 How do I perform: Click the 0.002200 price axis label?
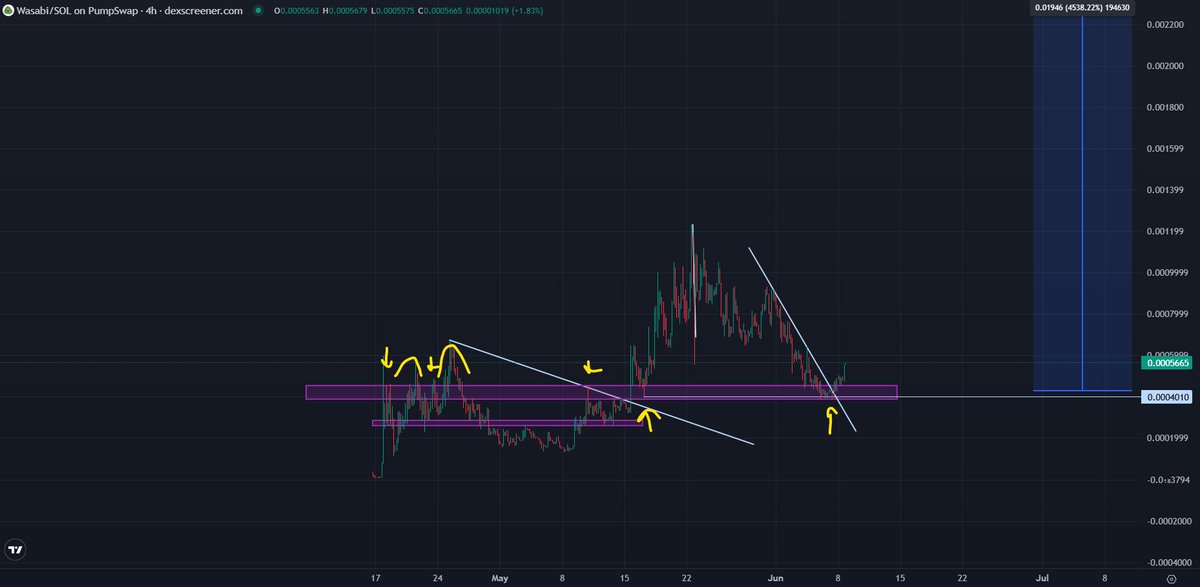(x=1165, y=25)
